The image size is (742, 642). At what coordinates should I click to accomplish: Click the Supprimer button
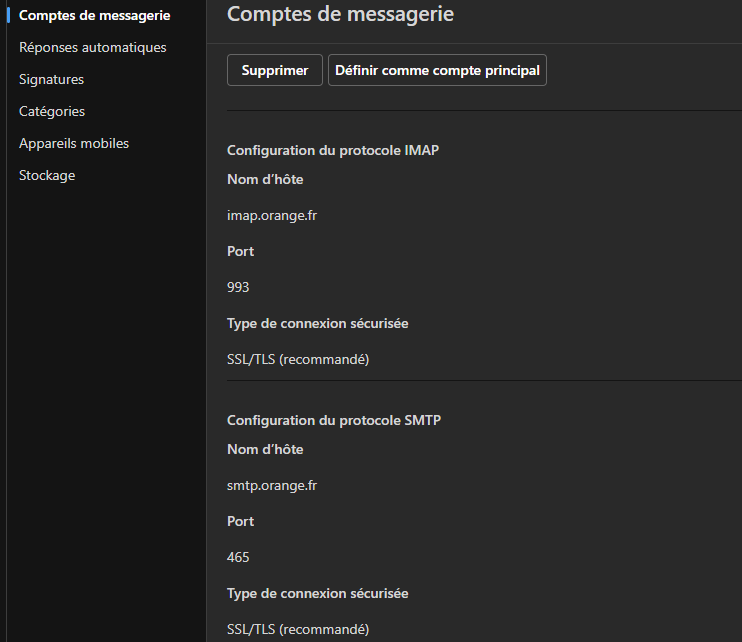click(x=275, y=70)
